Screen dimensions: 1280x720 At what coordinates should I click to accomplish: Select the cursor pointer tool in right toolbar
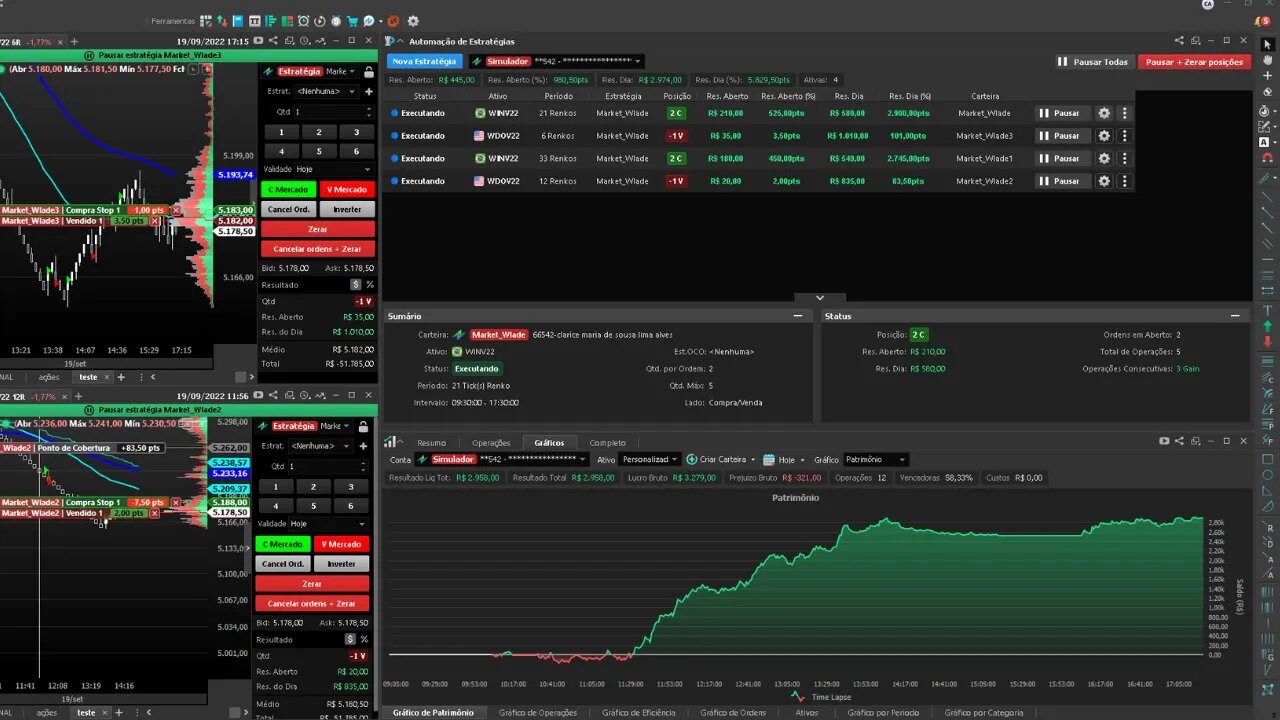[1268, 44]
